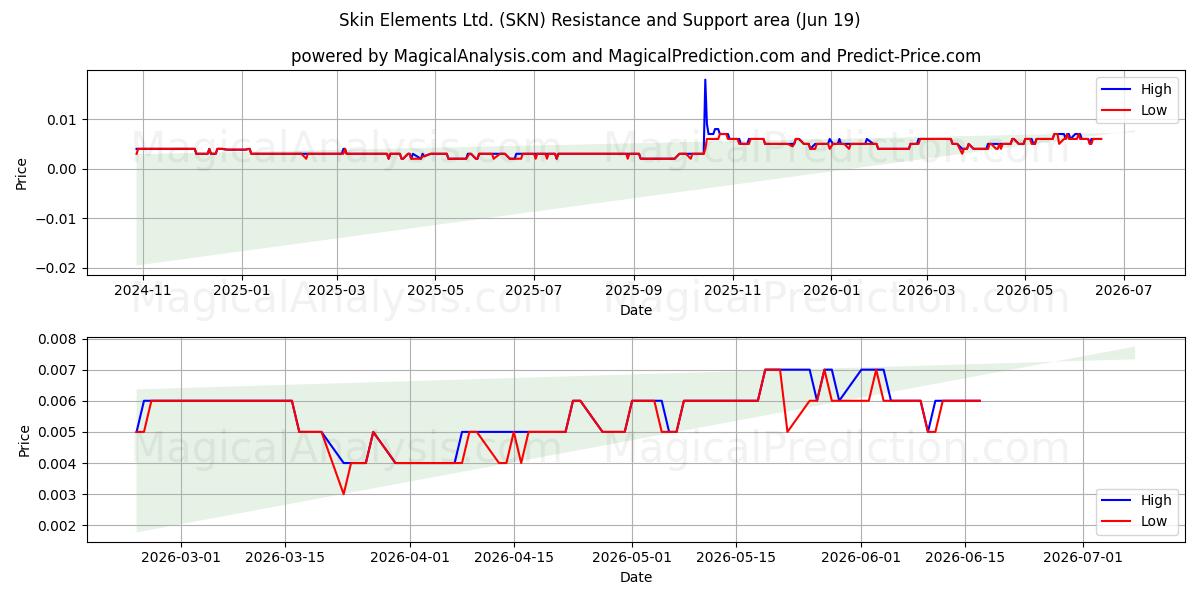Click the '2025-01' tick label
Image resolution: width=1200 pixels, height=600 pixels.
[242, 290]
